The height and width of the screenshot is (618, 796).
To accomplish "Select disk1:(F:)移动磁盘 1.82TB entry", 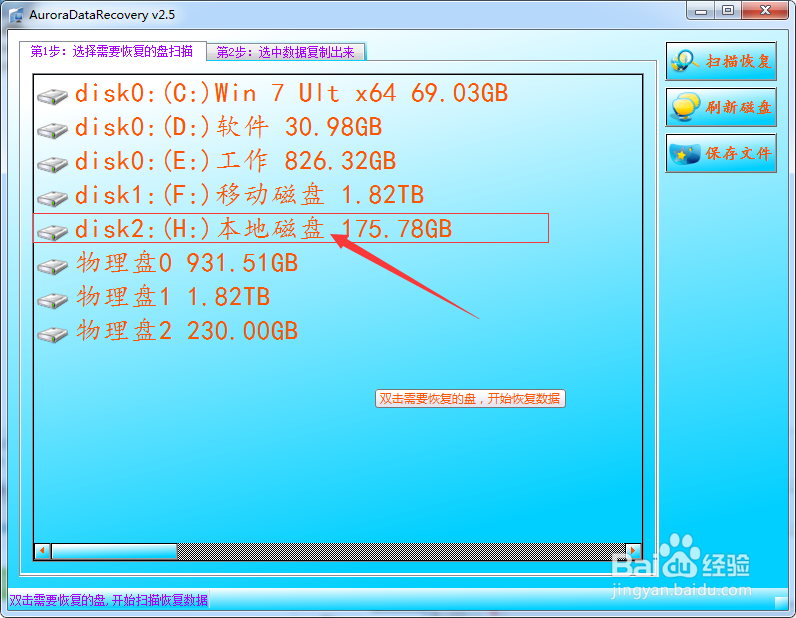I will (x=249, y=195).
